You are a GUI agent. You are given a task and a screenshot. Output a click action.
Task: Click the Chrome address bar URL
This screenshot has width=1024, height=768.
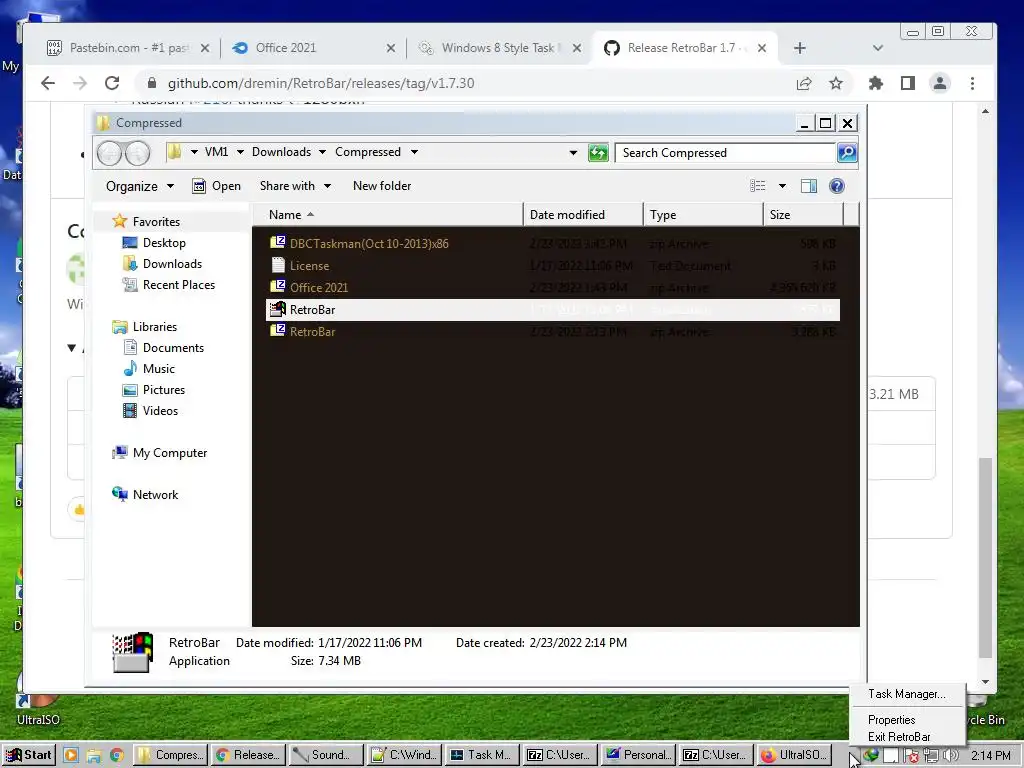[x=321, y=83]
